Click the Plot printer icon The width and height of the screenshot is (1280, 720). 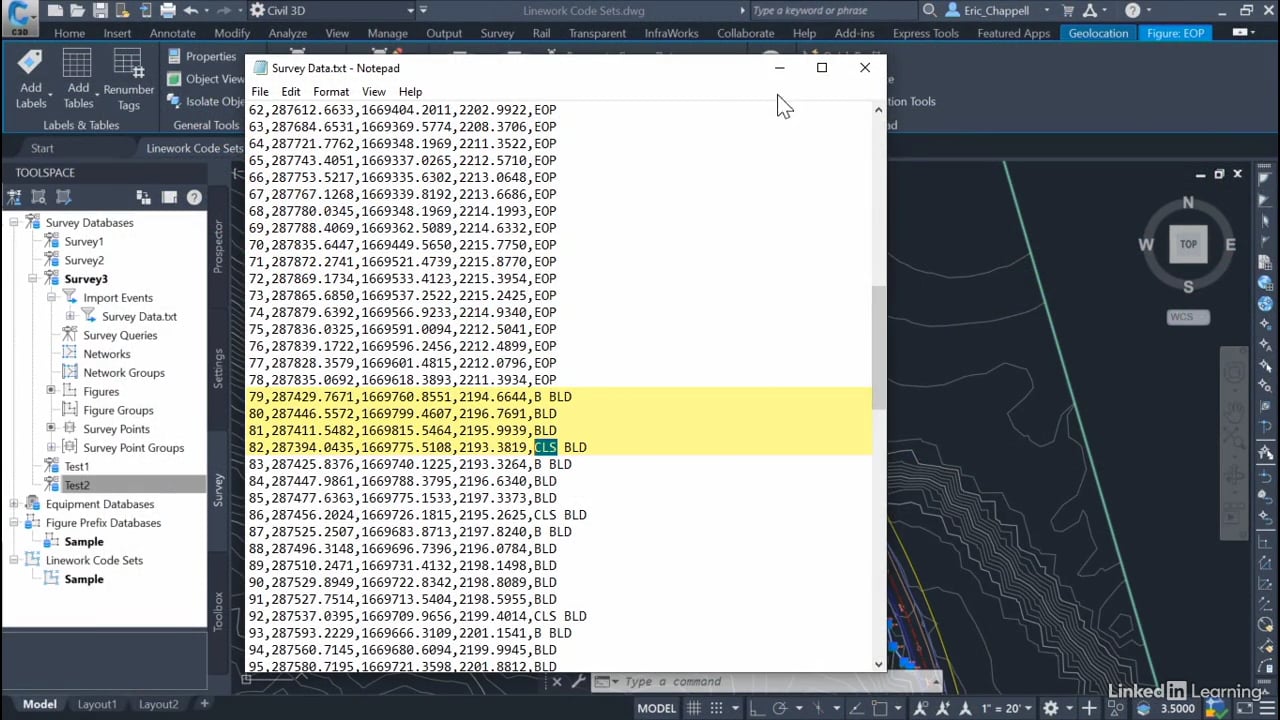coord(167,11)
